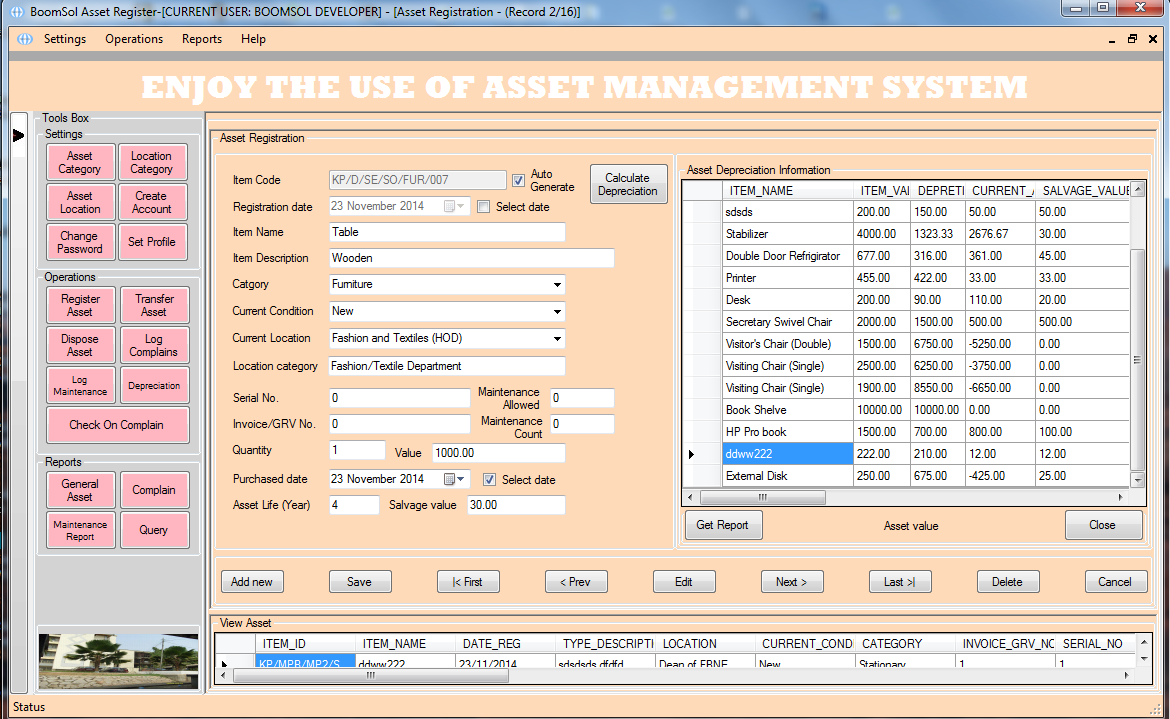Click inside the Item Name input field
The height and width of the screenshot is (719, 1170).
point(445,232)
